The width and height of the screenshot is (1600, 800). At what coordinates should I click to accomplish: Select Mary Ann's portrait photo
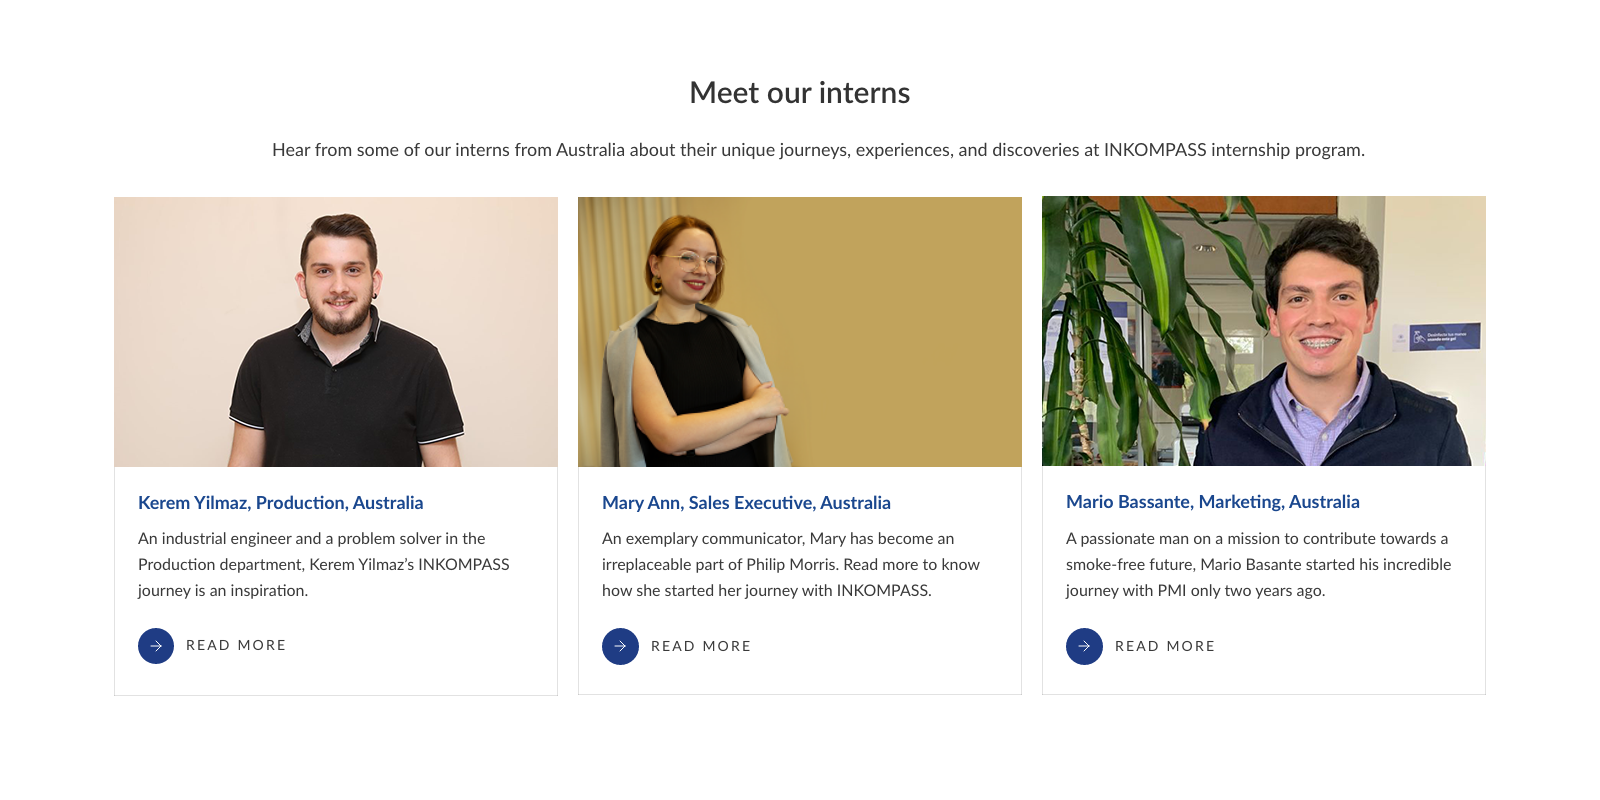click(800, 332)
